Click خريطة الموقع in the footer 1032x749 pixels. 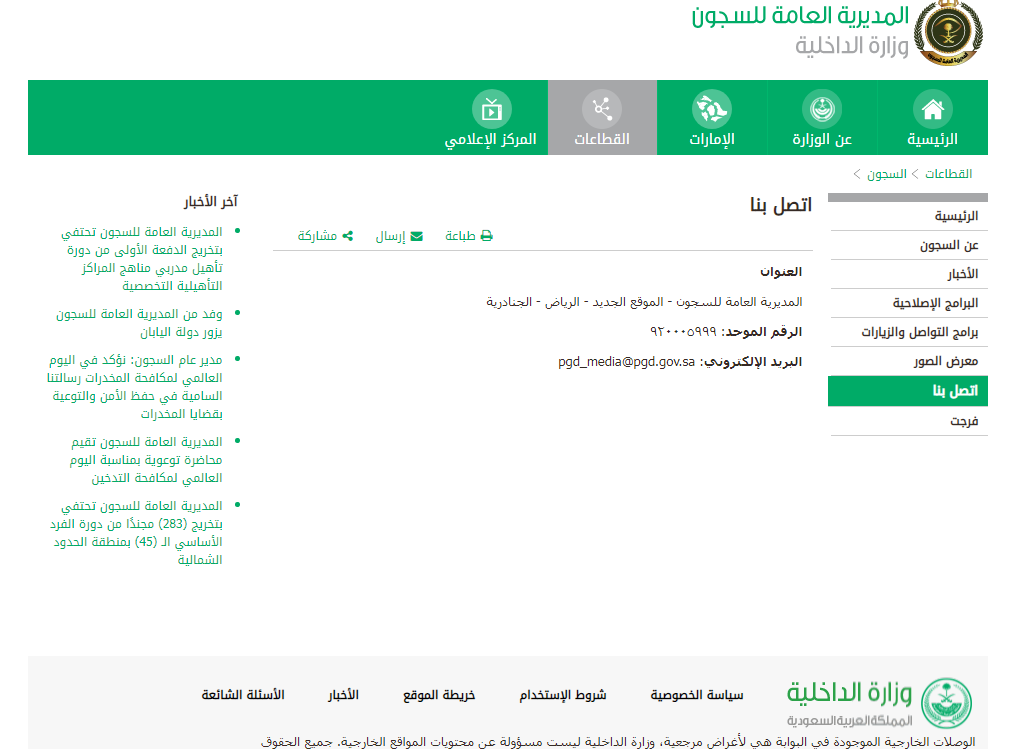coord(439,695)
